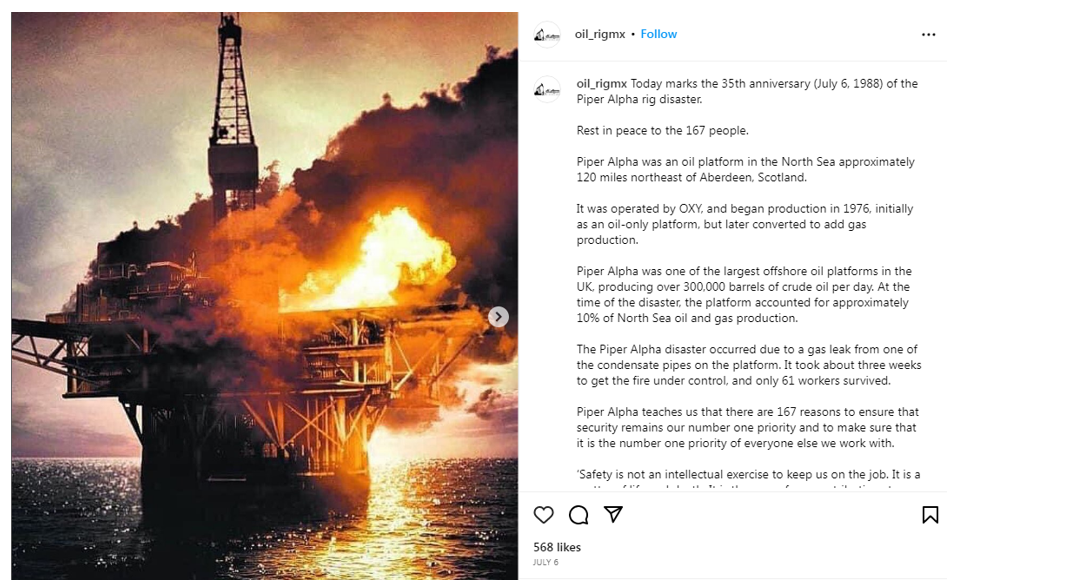Open post options with the ellipsis icon
Image resolution: width=1070 pixels, height=582 pixels.
[x=928, y=34]
